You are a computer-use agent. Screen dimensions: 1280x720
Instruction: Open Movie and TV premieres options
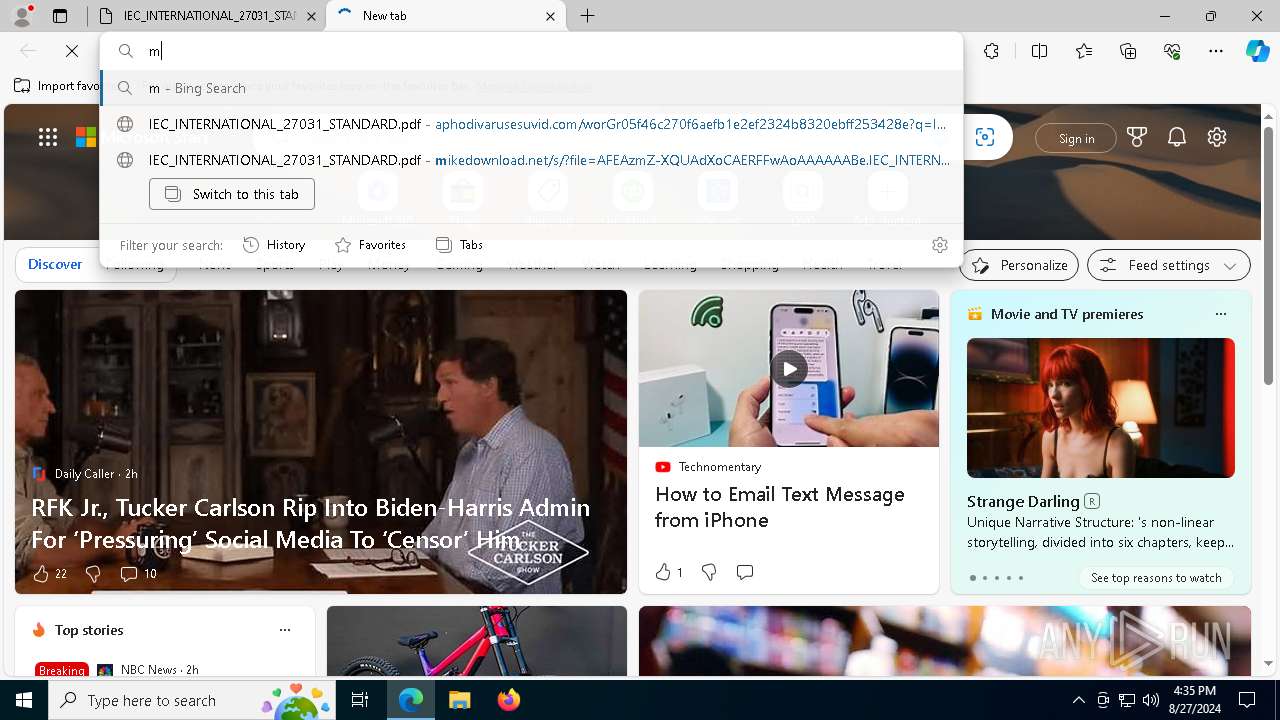(1220, 314)
